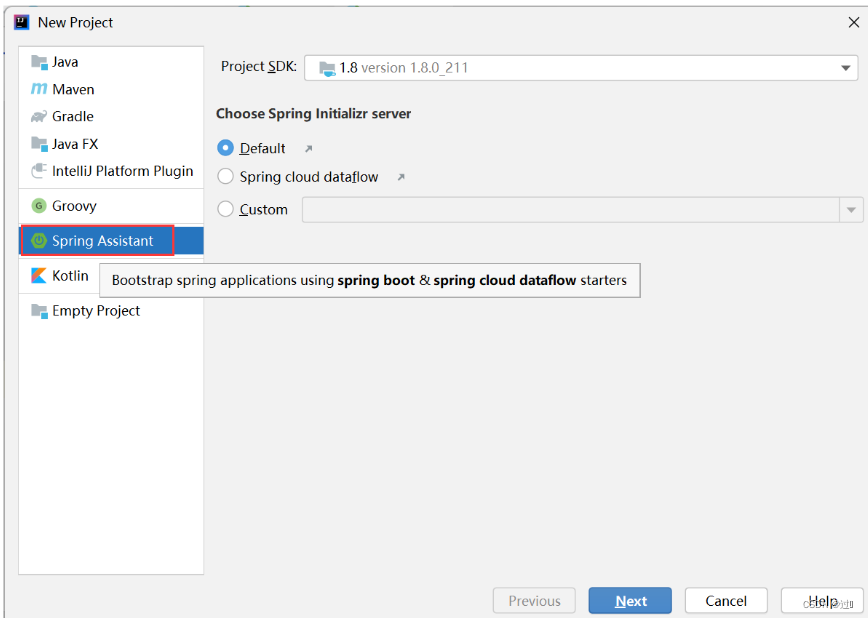Choose IntelliJ Platform Plugin in list
Viewport: 868px width, 618px height.
[111, 171]
